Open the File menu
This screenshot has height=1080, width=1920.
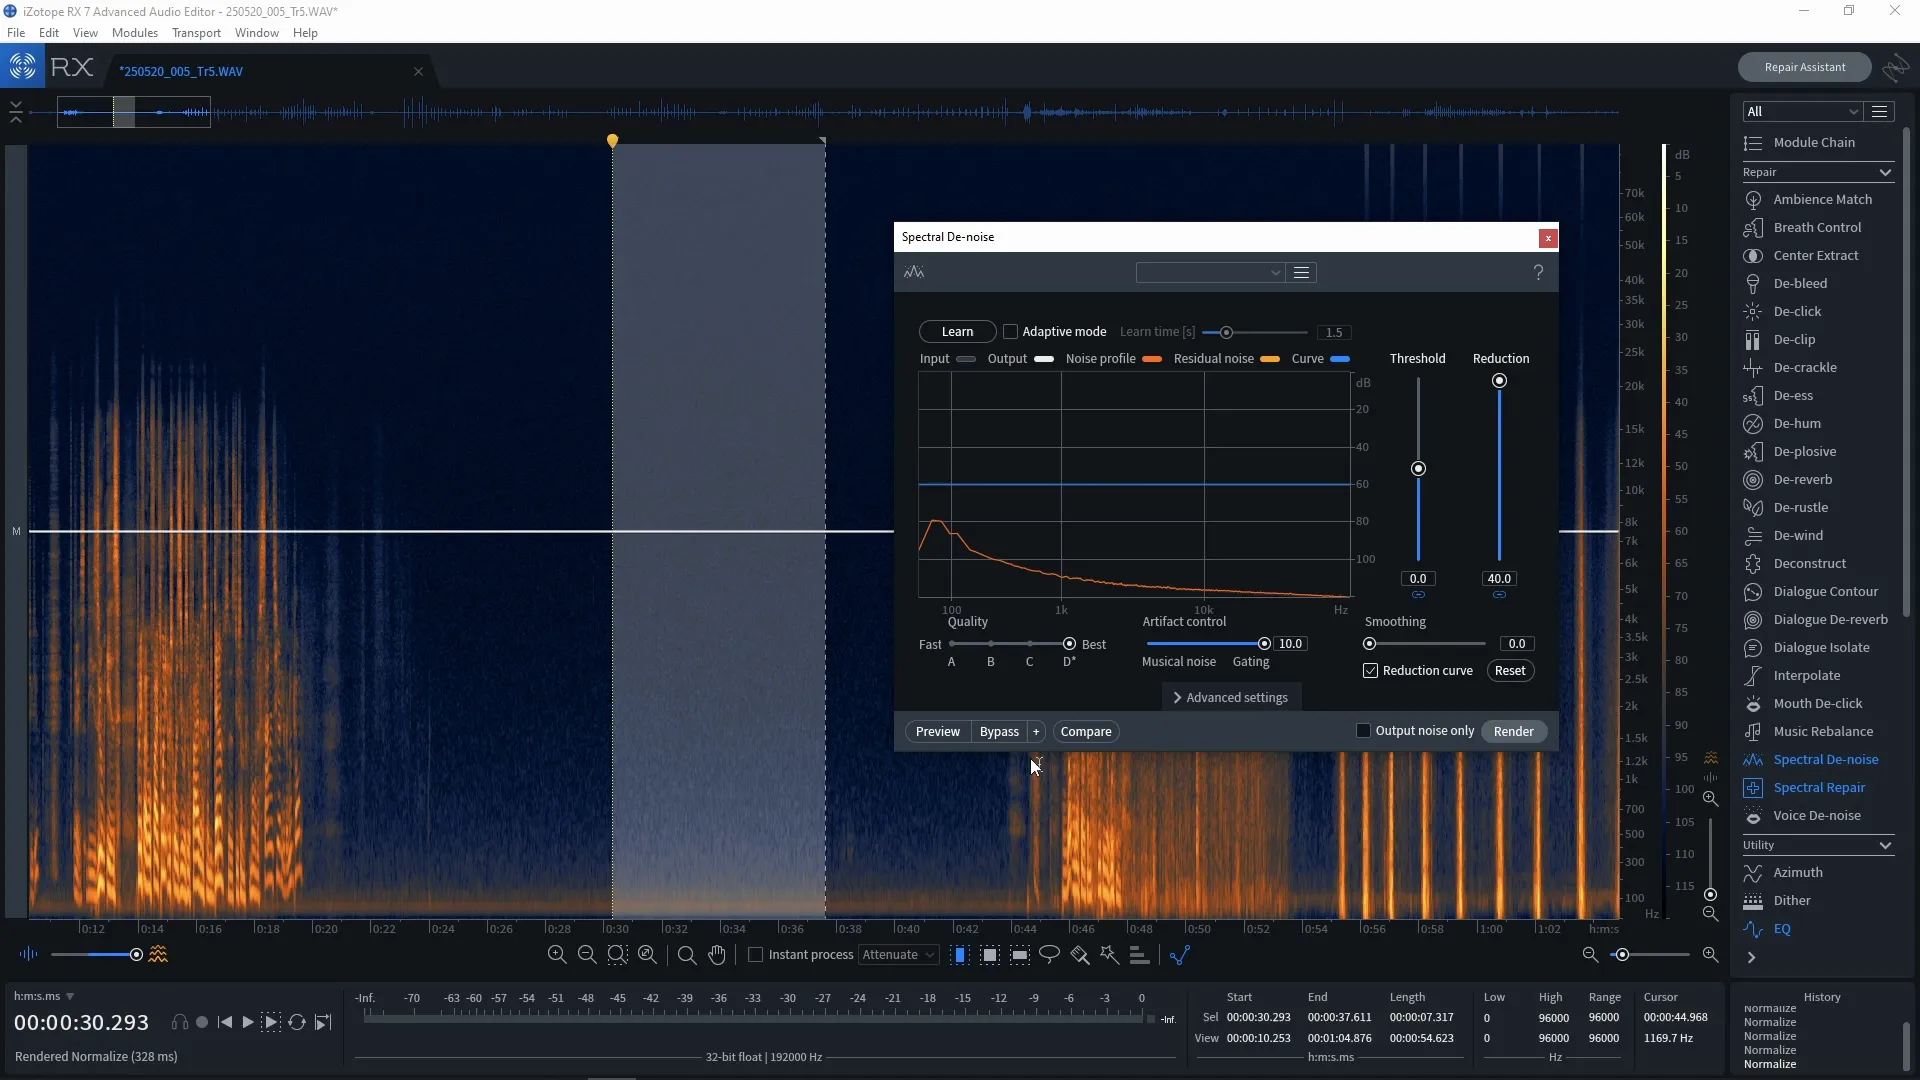coord(16,33)
